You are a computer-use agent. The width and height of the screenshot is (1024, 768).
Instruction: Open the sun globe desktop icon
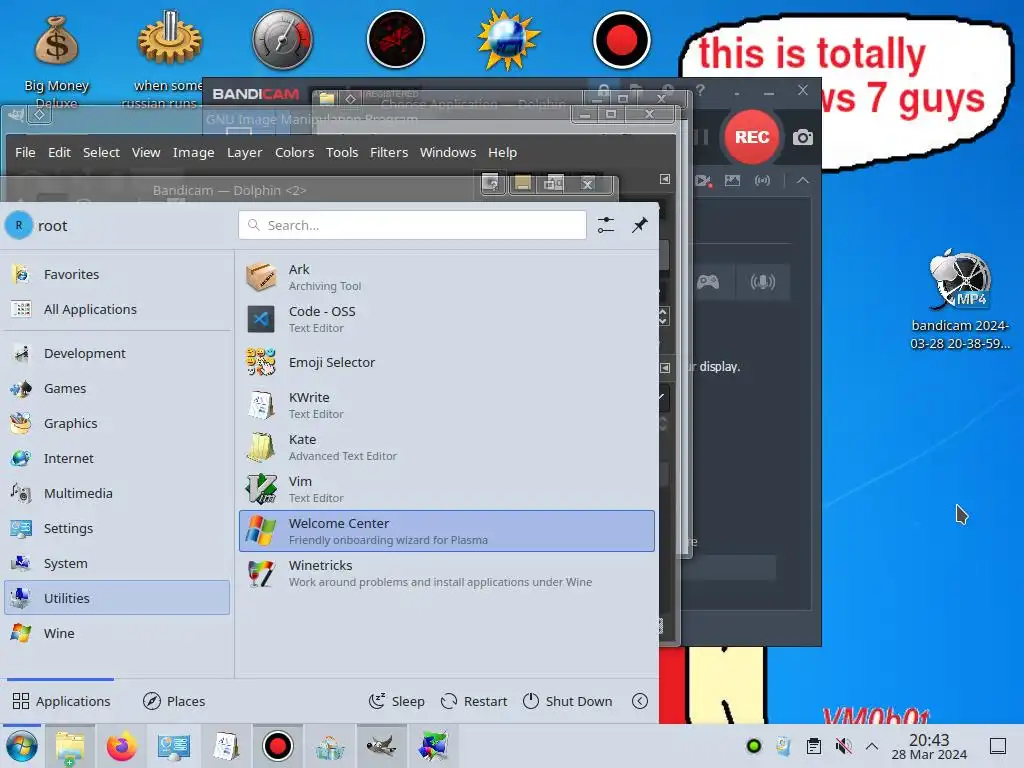[507, 40]
